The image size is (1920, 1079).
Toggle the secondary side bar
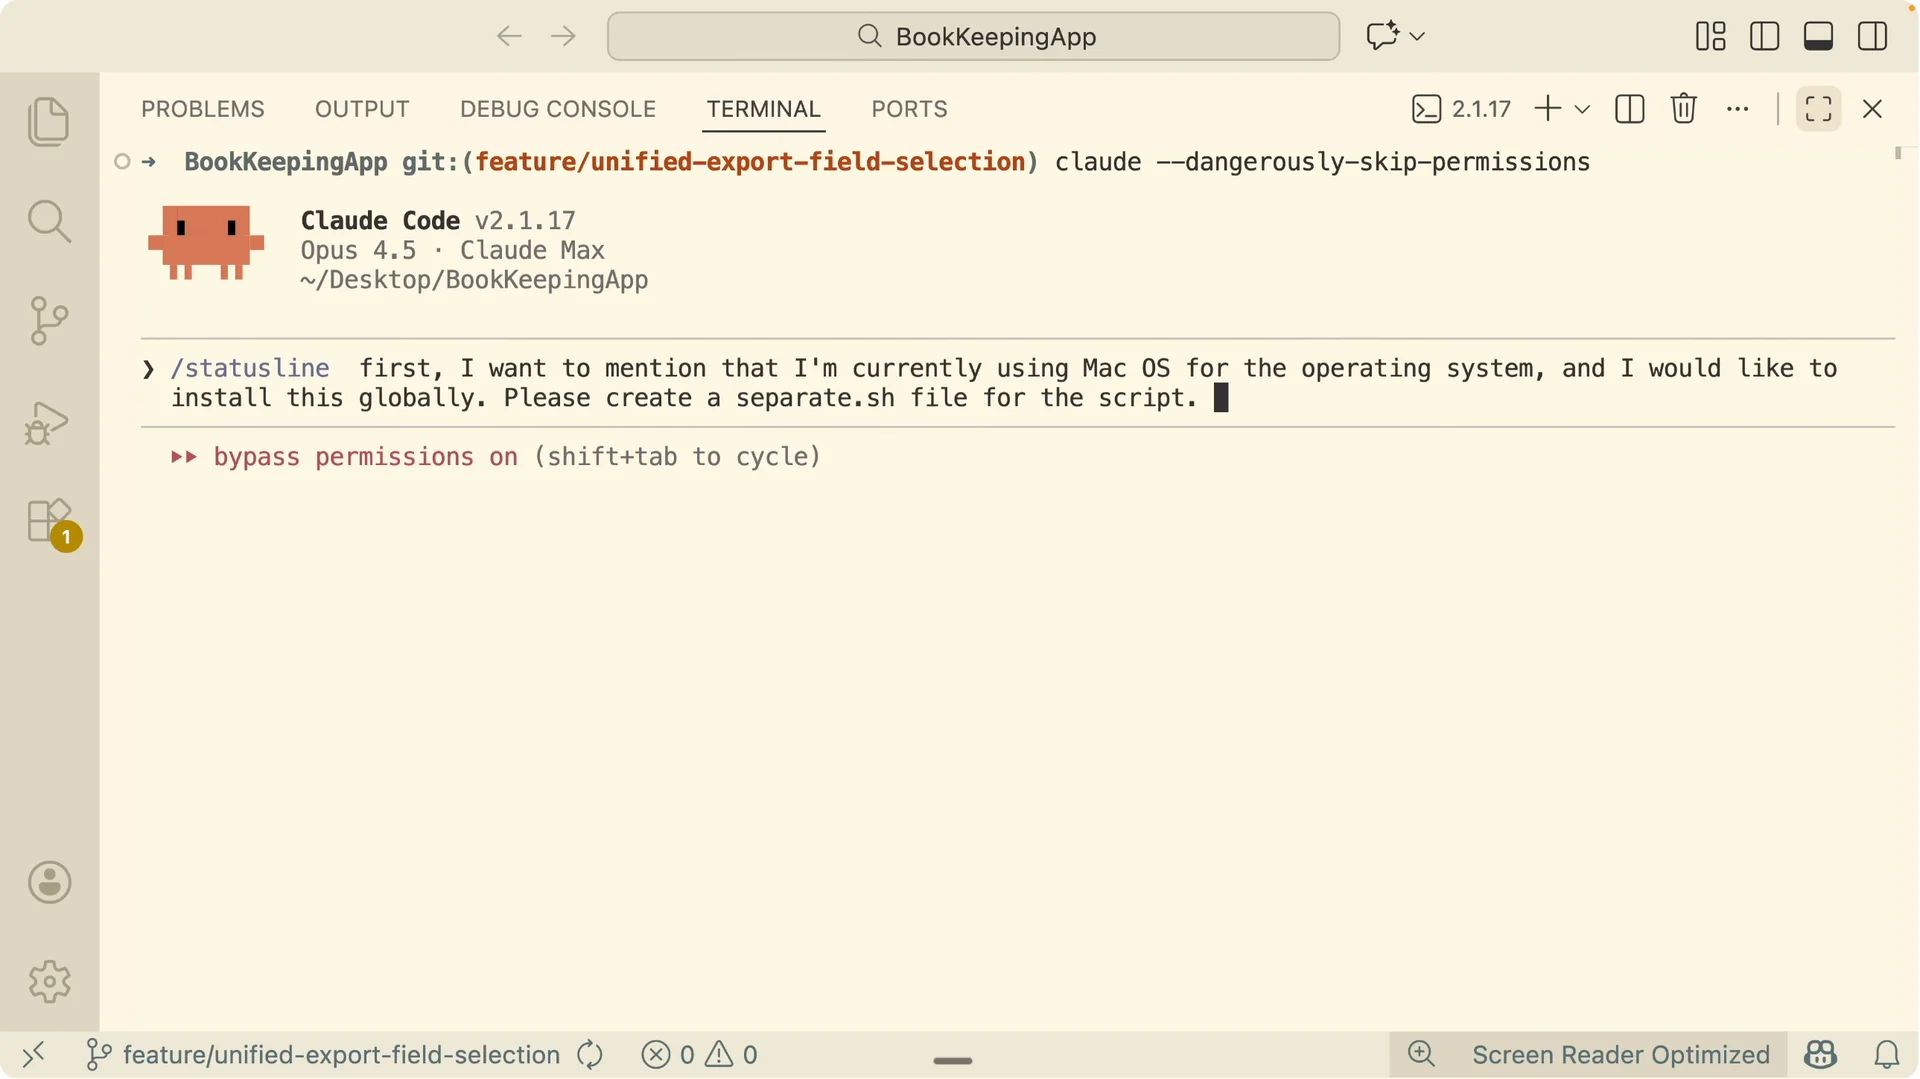click(1873, 37)
